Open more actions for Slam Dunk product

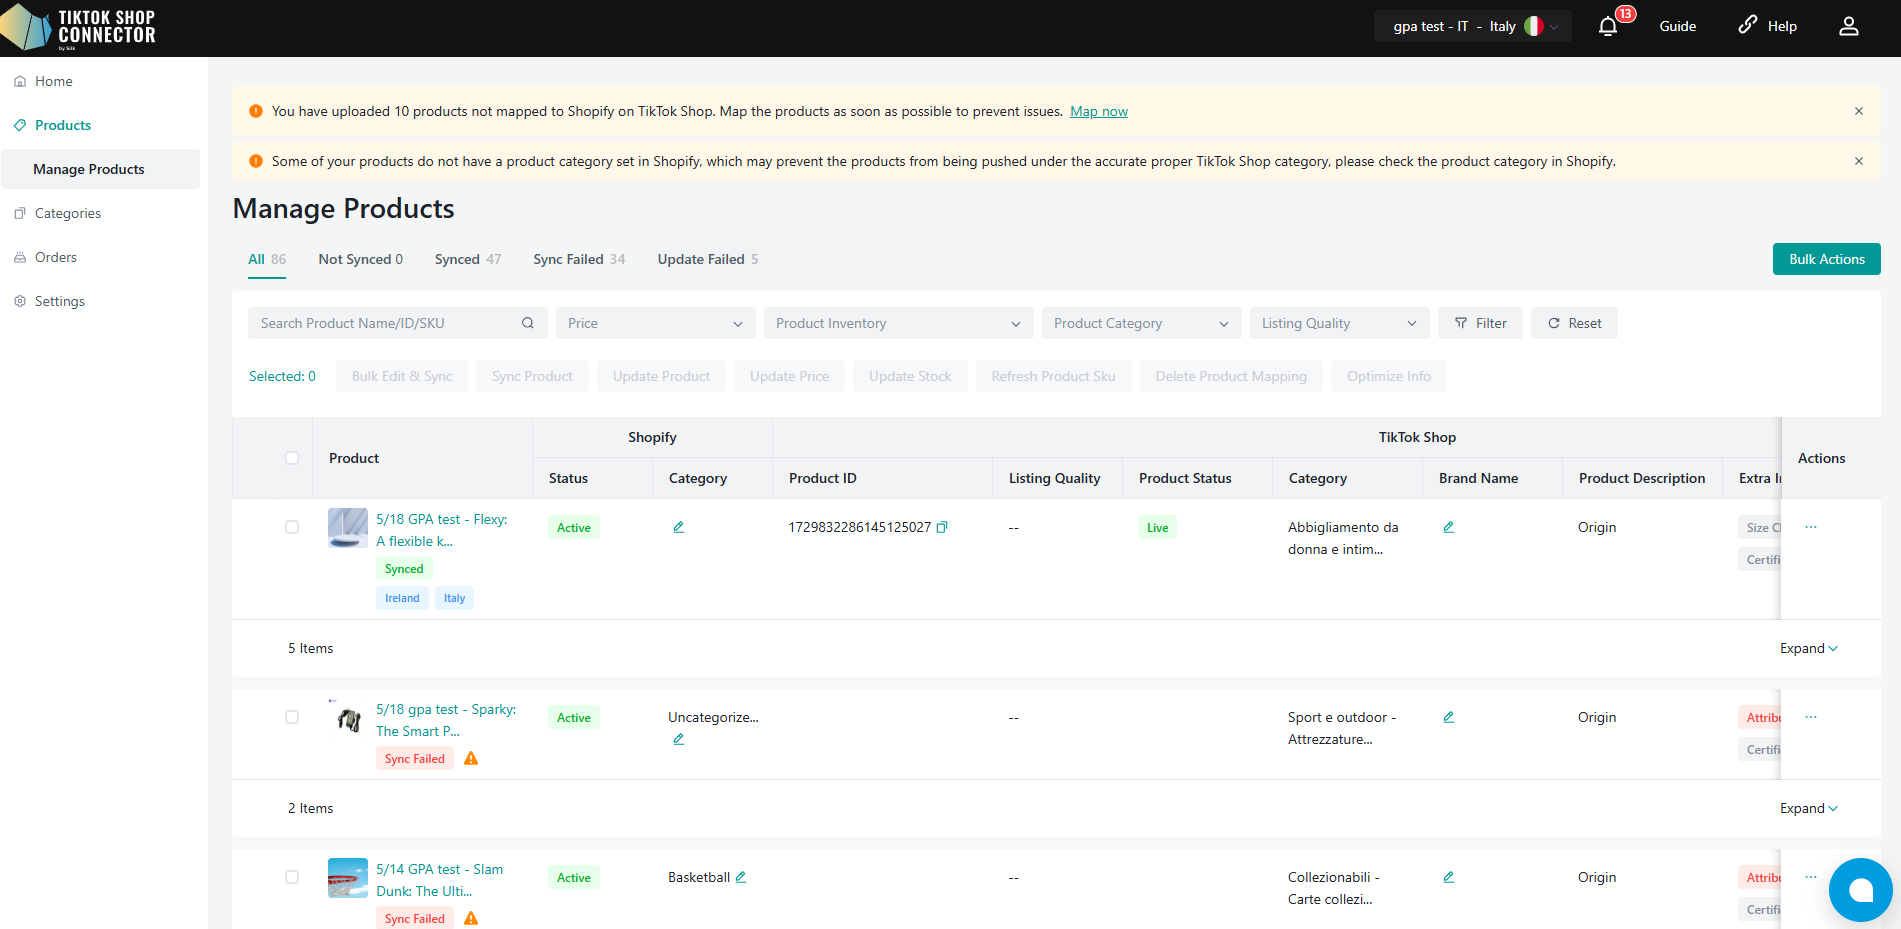[1811, 877]
